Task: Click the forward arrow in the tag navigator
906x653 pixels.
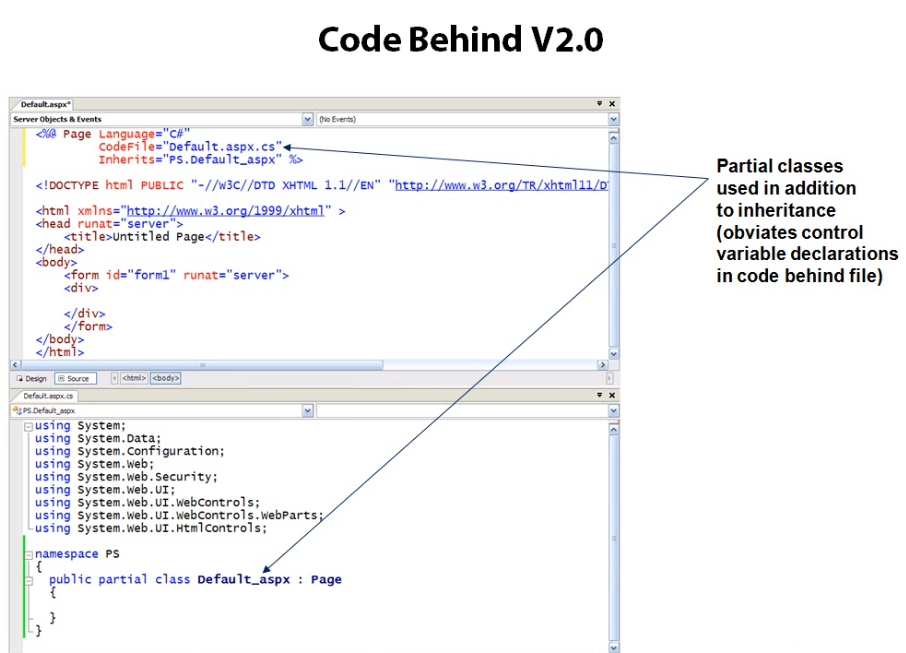Action: click(612, 378)
